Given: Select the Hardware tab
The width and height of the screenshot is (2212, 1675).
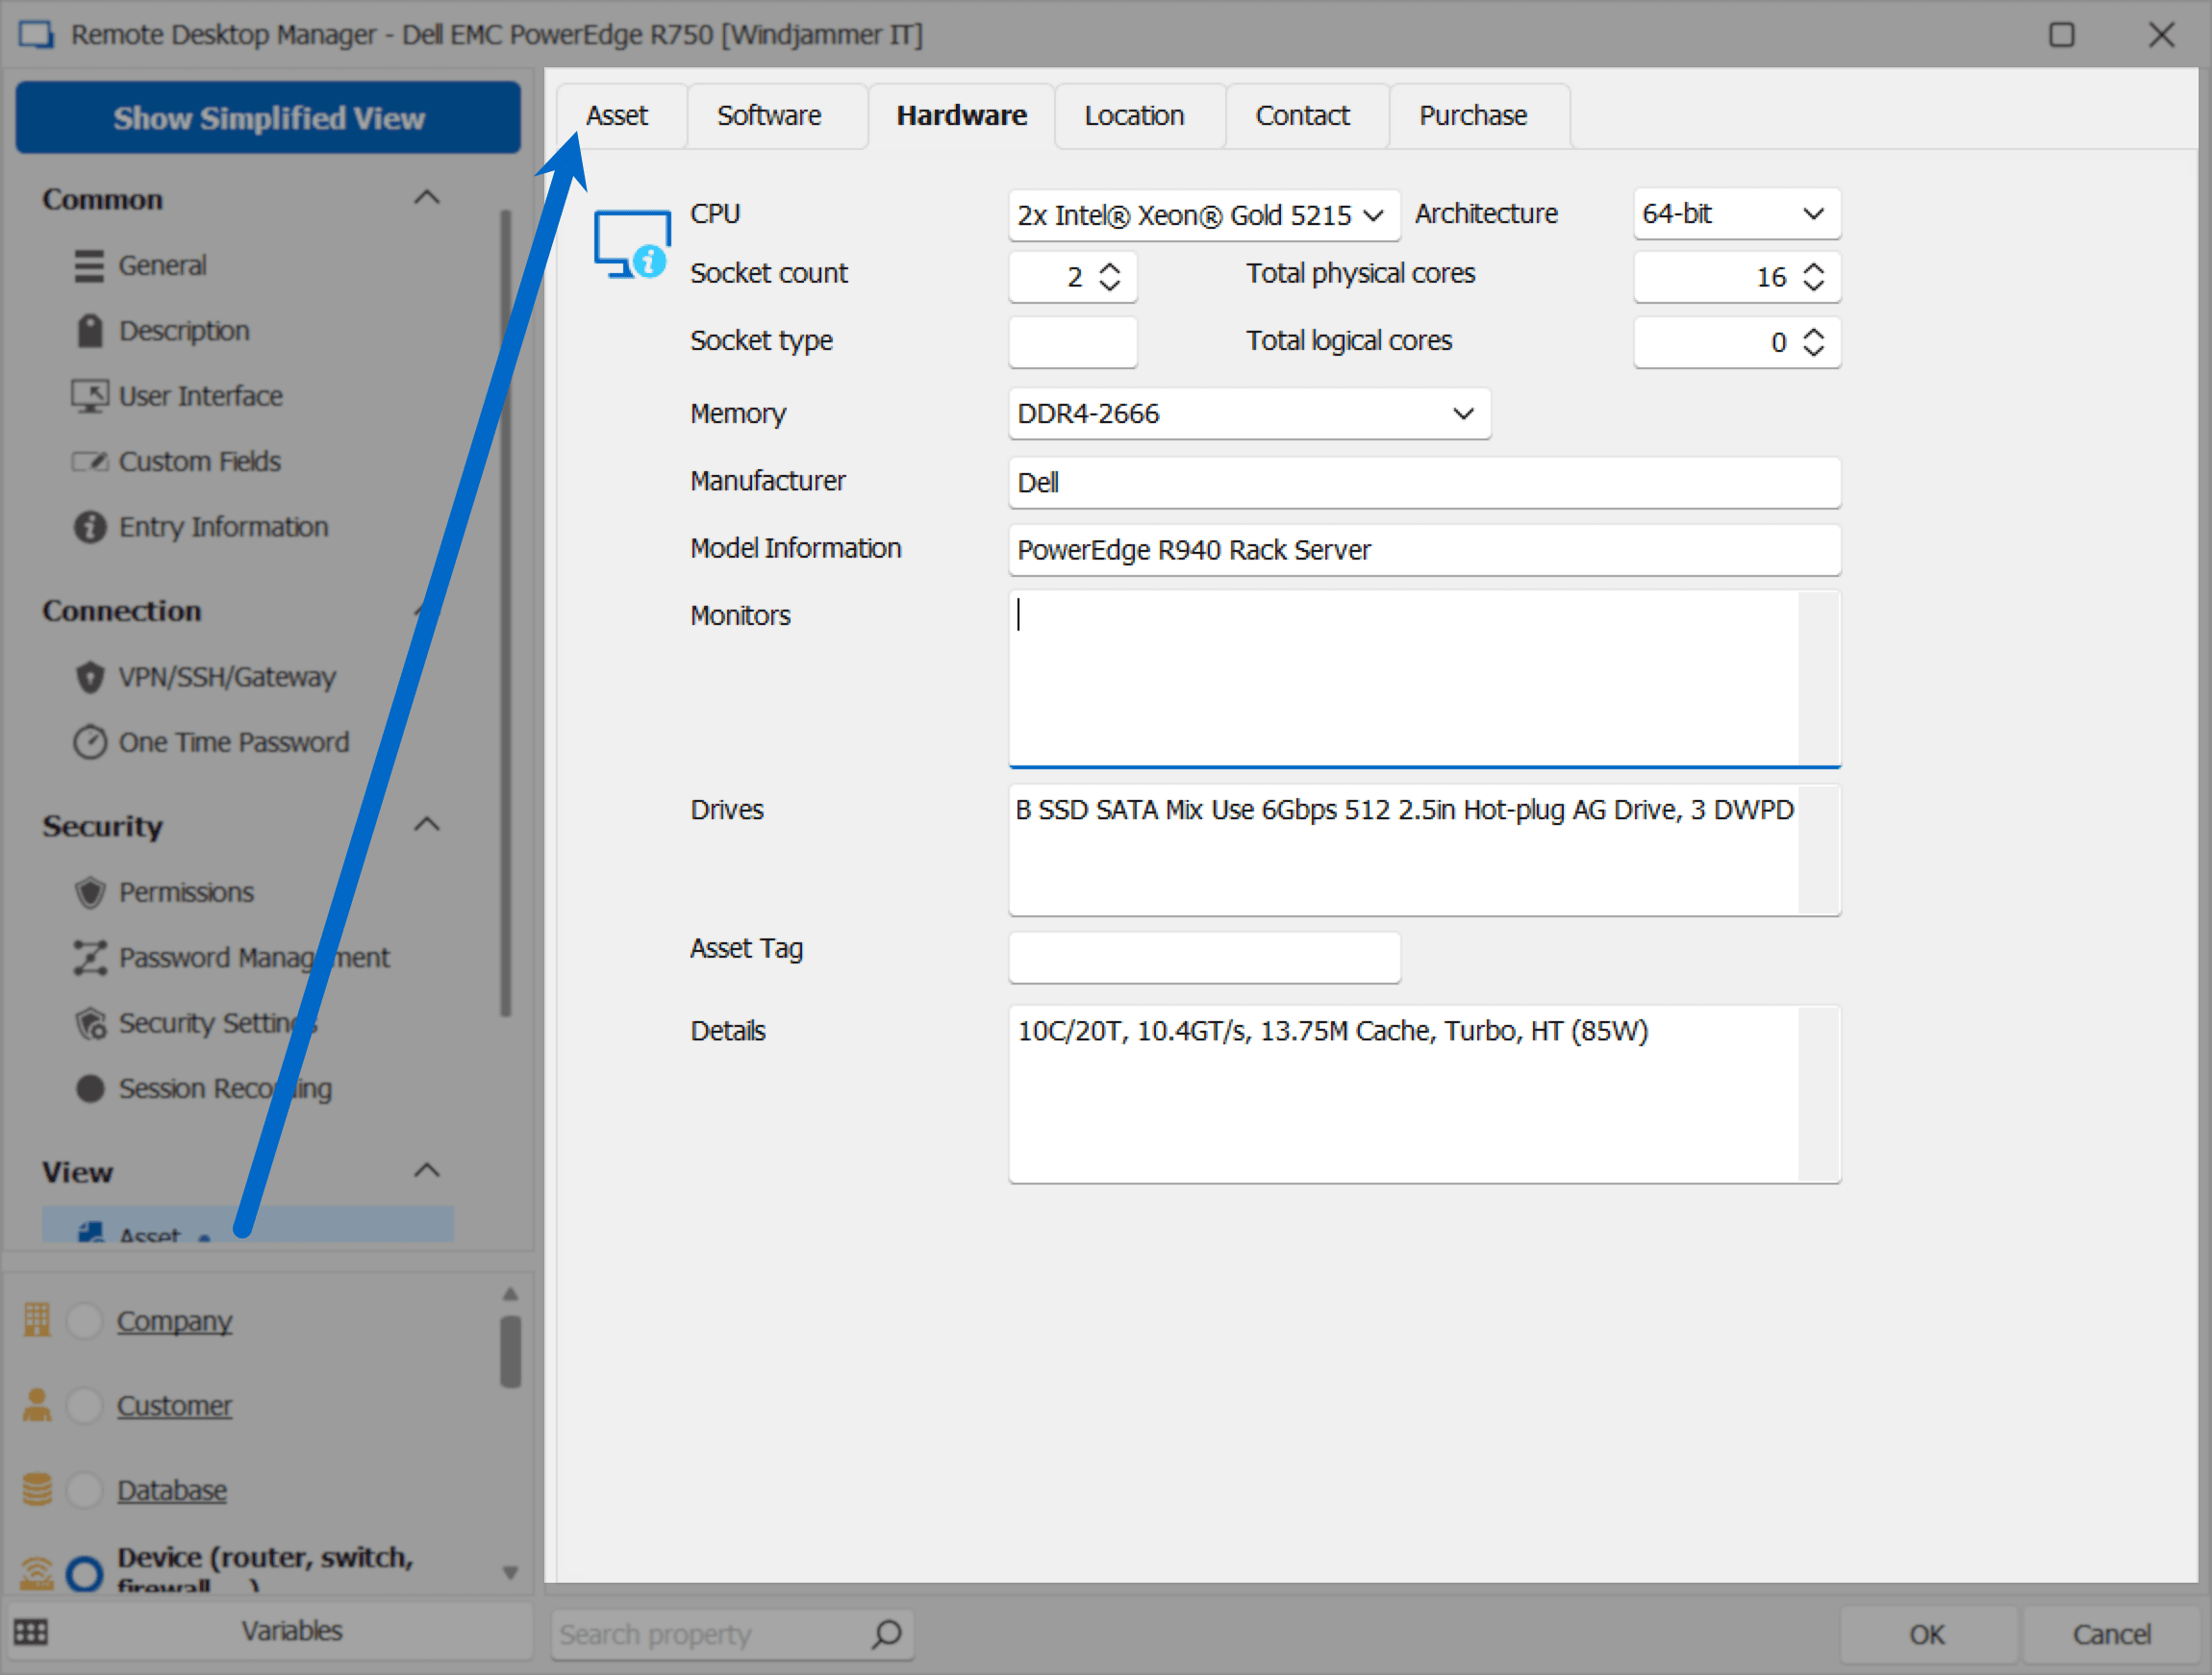Looking at the screenshot, I should tap(961, 116).
